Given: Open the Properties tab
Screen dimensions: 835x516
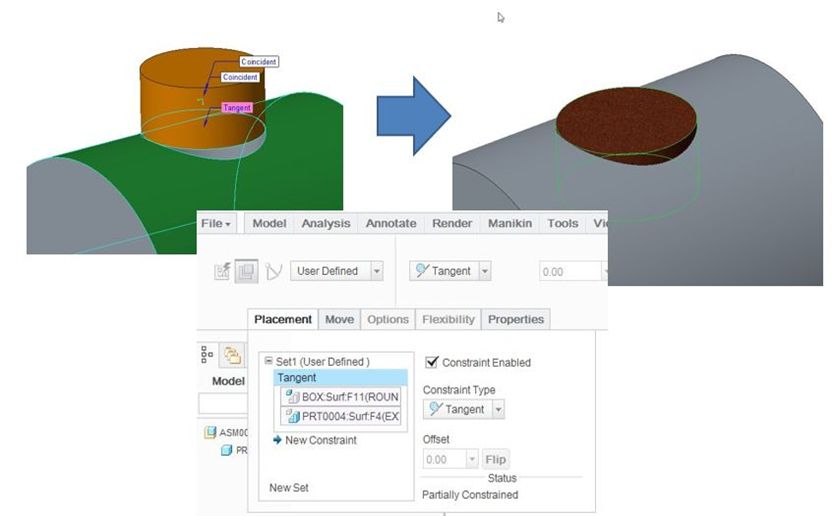Looking at the screenshot, I should point(515,320).
